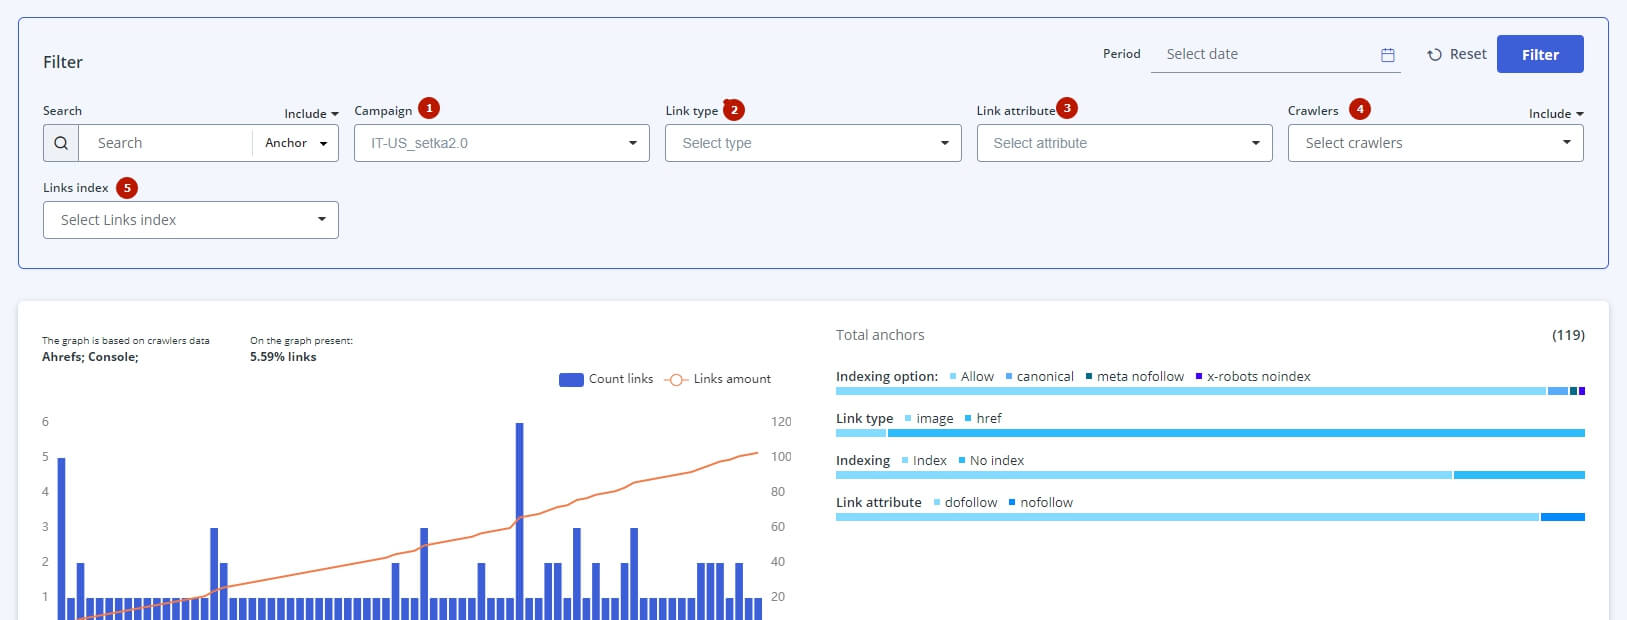This screenshot has height=620, width=1627.
Task: Click red badge 1 next to Campaign
Action: [429, 108]
